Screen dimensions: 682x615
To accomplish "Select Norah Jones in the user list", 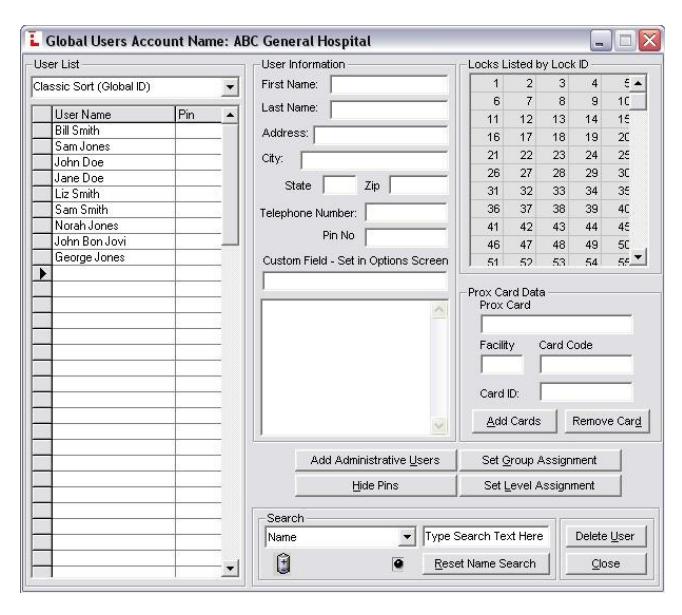I will (x=114, y=226).
